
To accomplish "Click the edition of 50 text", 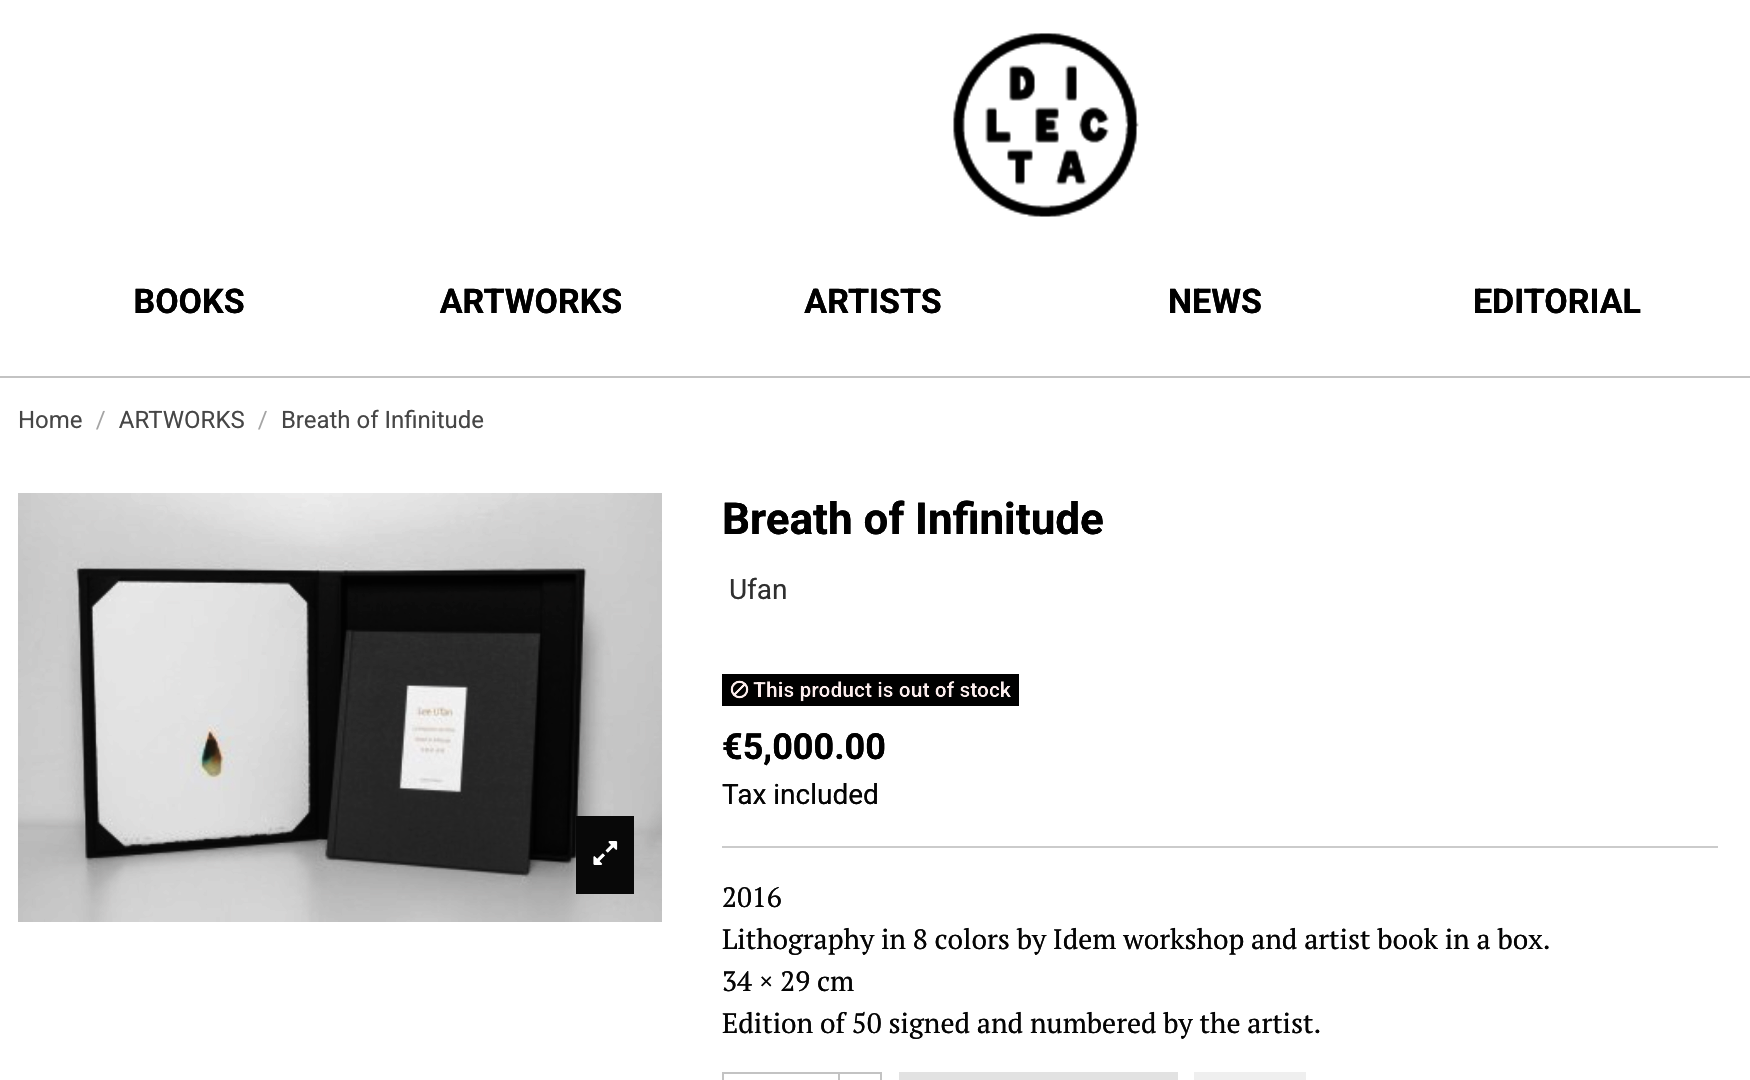I will (x=1020, y=1024).
